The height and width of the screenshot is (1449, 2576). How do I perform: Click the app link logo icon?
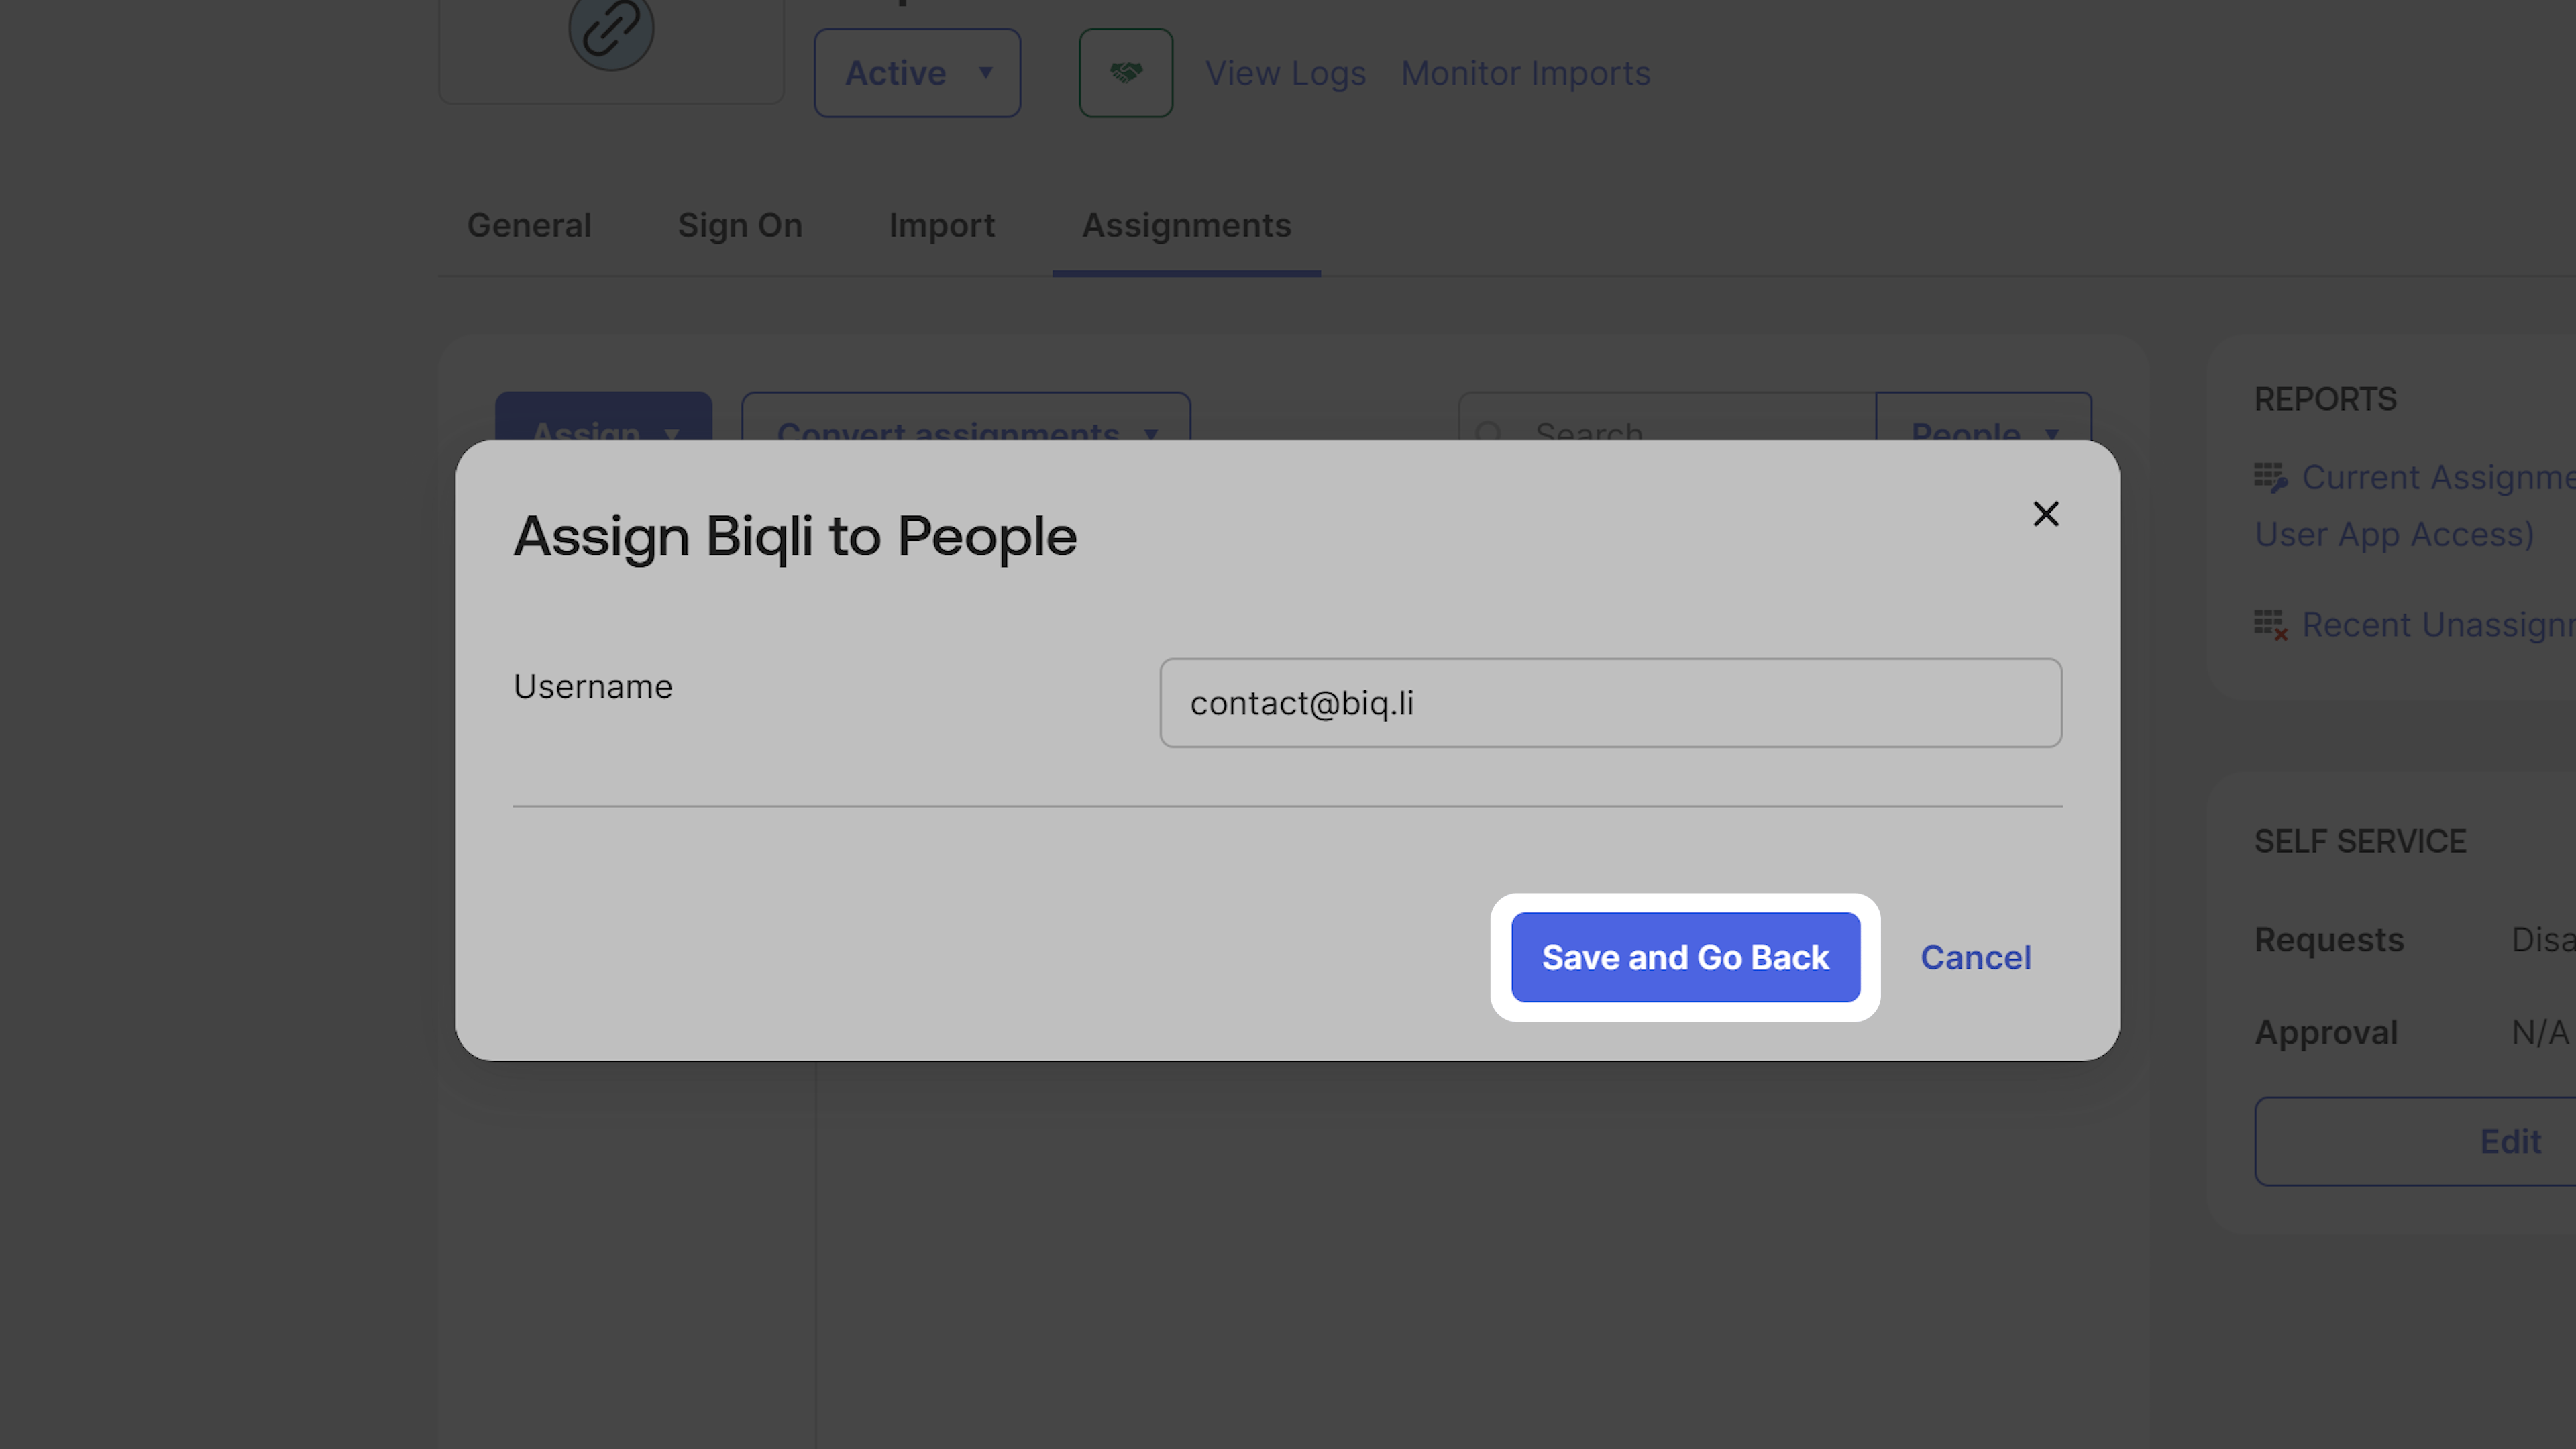(611, 30)
